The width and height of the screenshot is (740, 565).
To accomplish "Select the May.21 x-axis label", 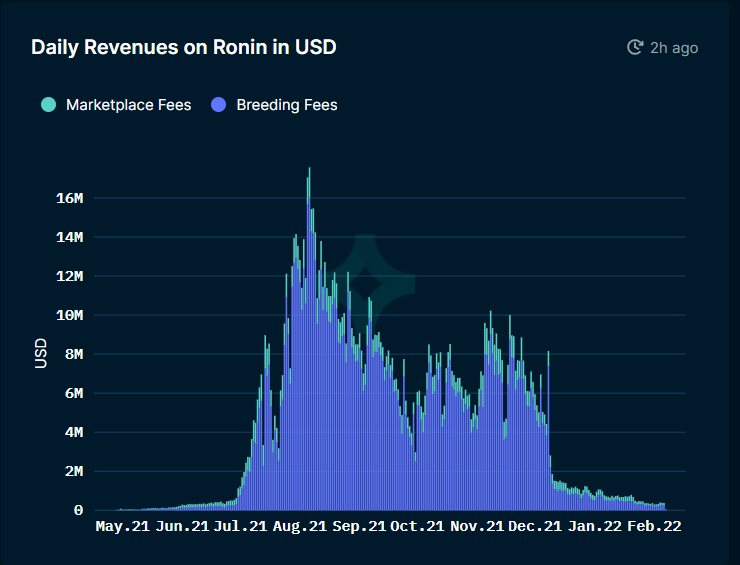I will tap(122, 526).
